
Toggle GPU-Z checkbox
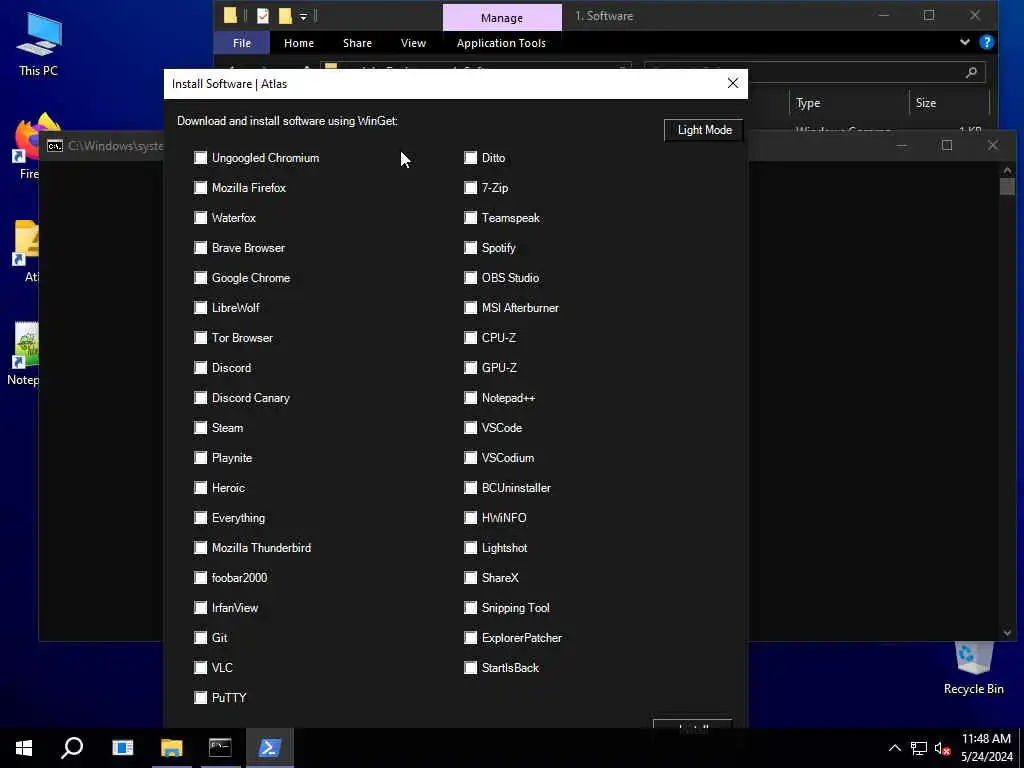(470, 368)
